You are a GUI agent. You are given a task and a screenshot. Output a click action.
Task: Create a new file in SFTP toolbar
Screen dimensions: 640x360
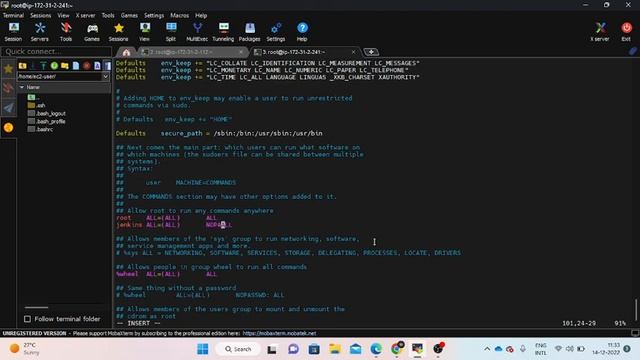click(76, 66)
